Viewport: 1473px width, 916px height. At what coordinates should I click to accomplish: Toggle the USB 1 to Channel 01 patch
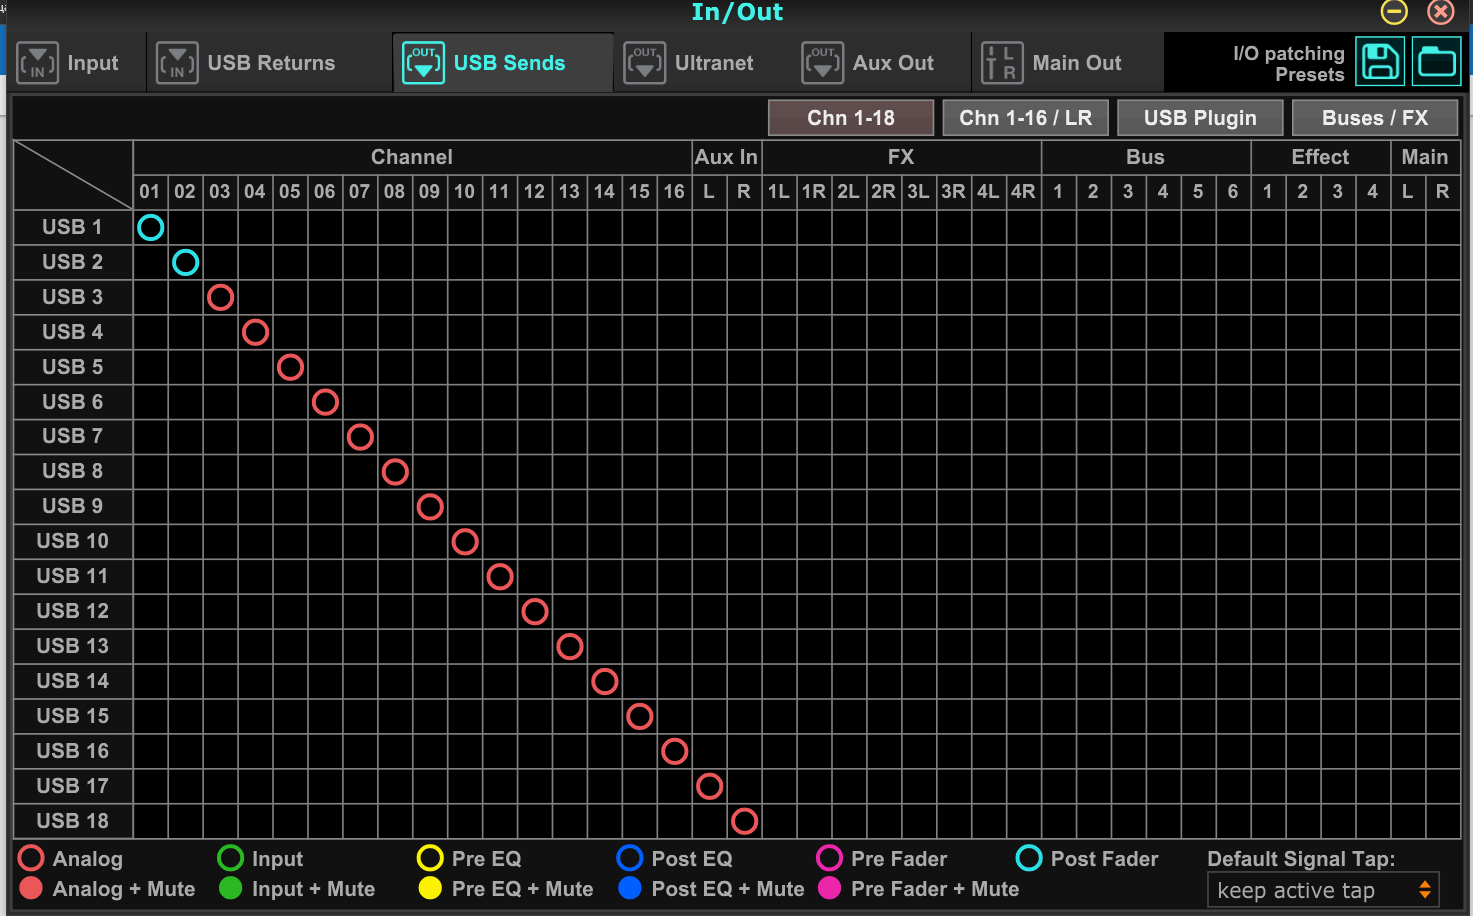tap(151, 228)
